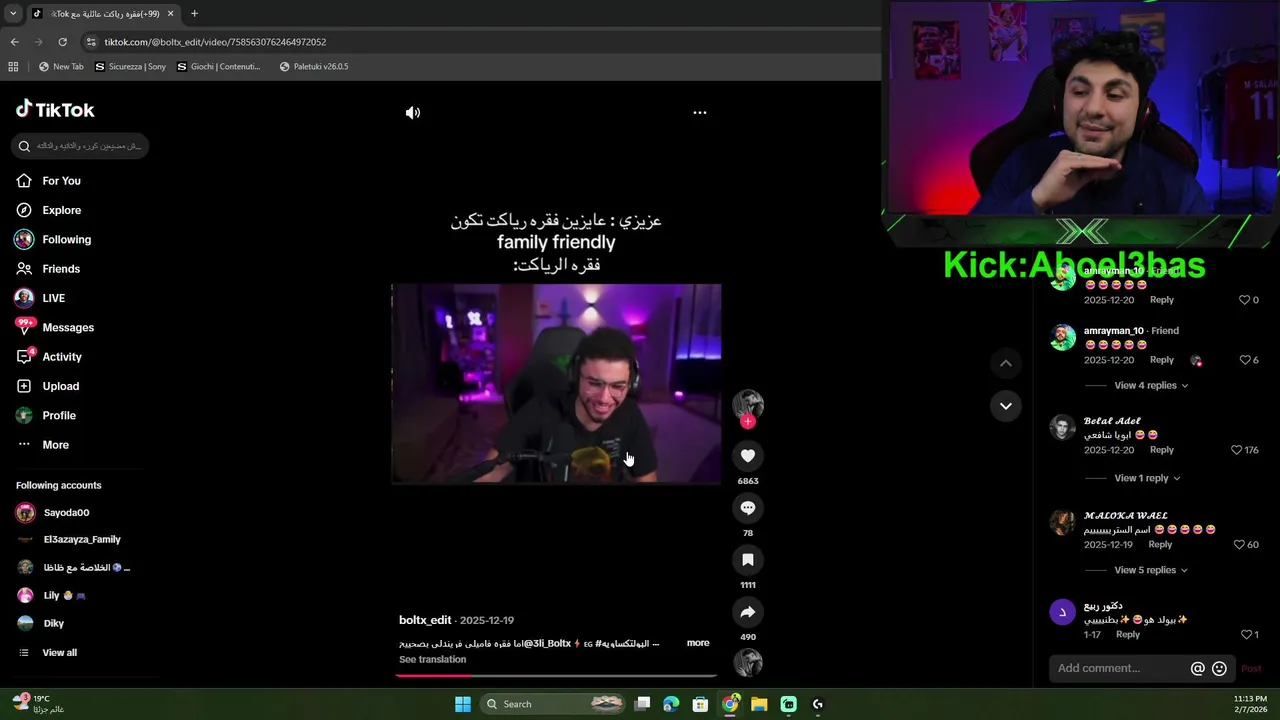The image size is (1280, 720).
Task: Go to next video with down chevron
Action: [1006, 406]
